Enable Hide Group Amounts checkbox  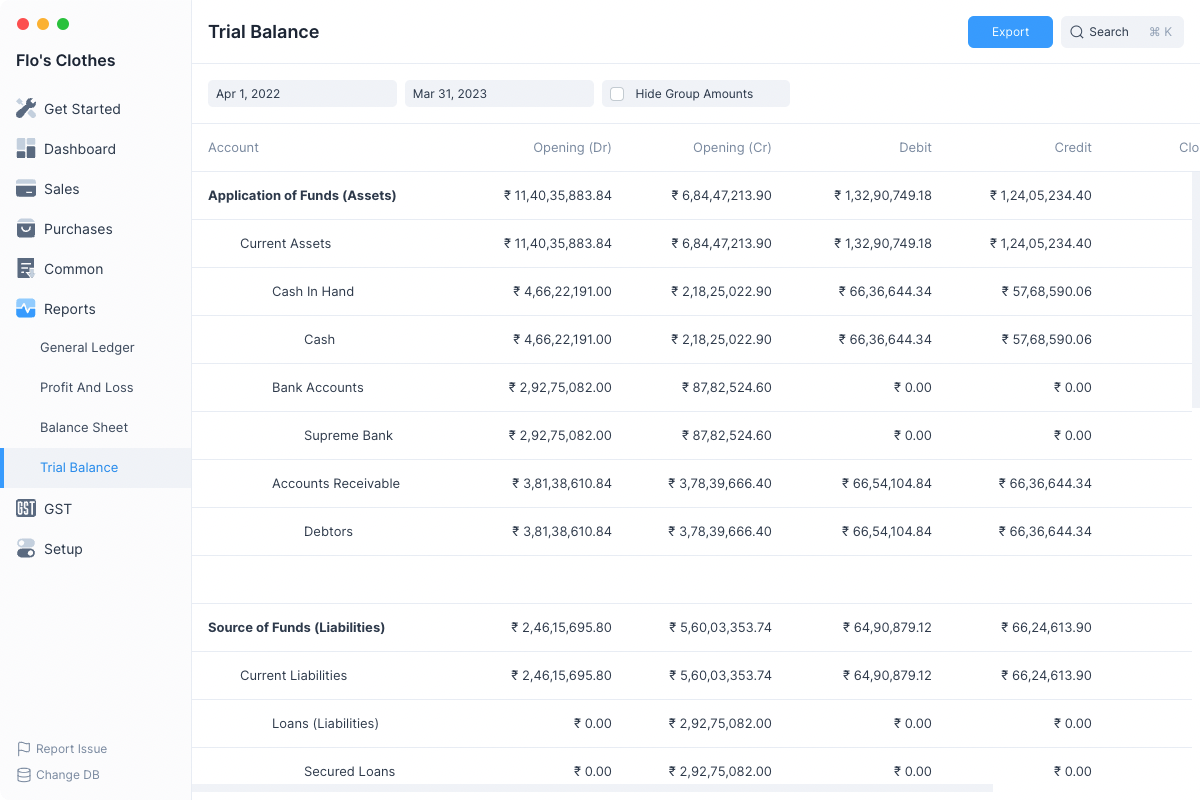pos(617,94)
